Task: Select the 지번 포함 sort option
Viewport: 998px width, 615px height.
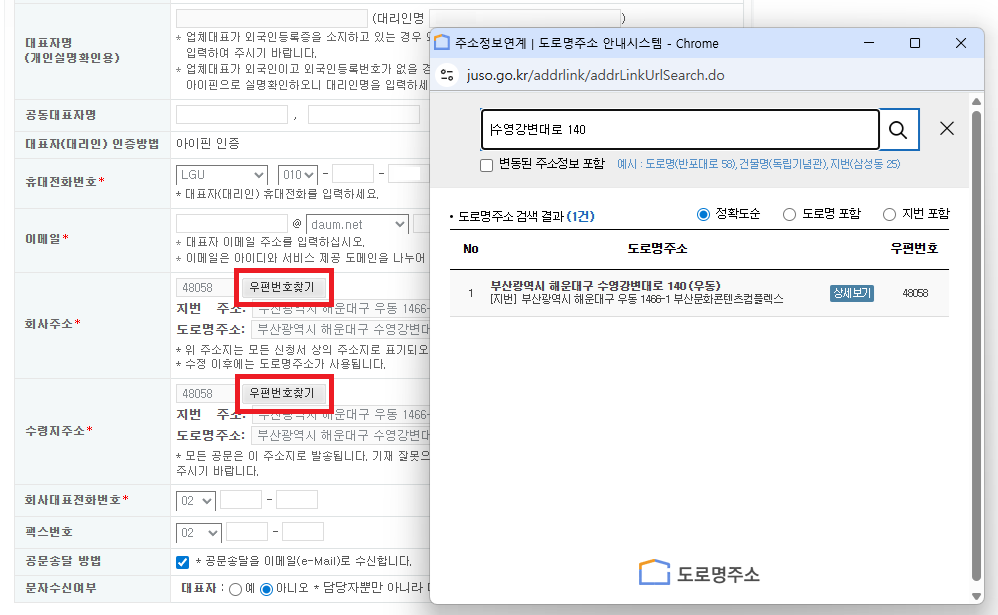Action: tap(889, 214)
